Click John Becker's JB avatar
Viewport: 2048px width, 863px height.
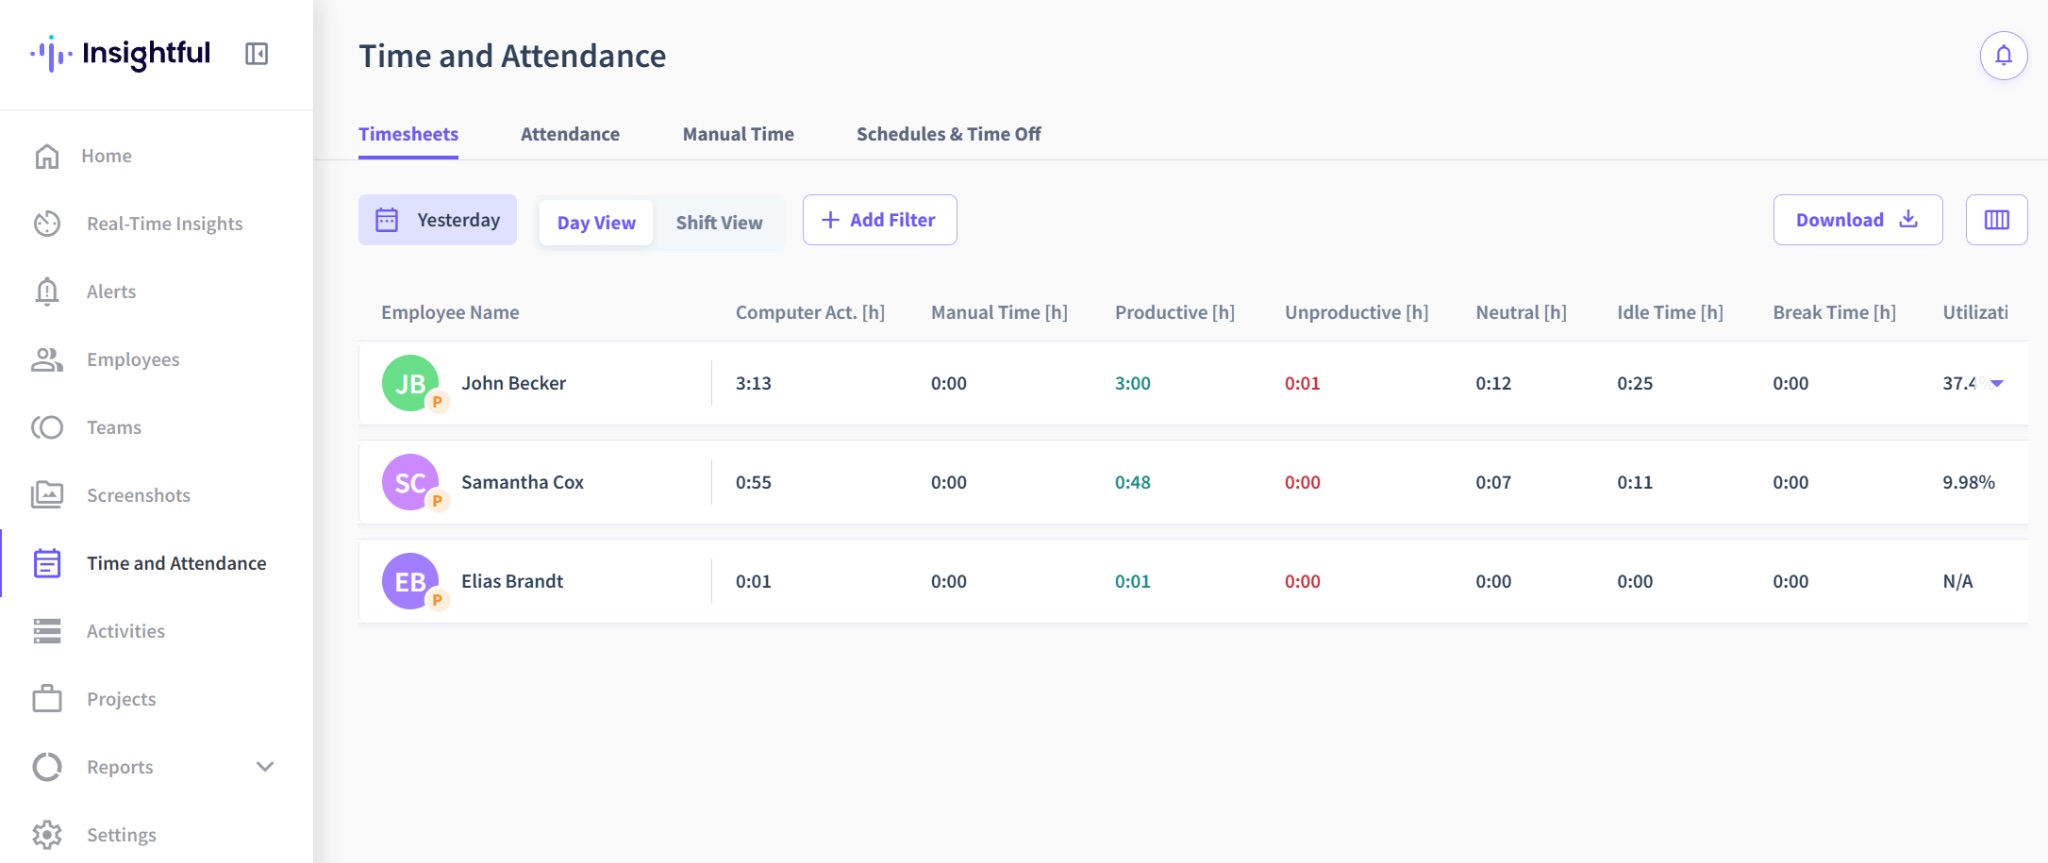pos(410,383)
